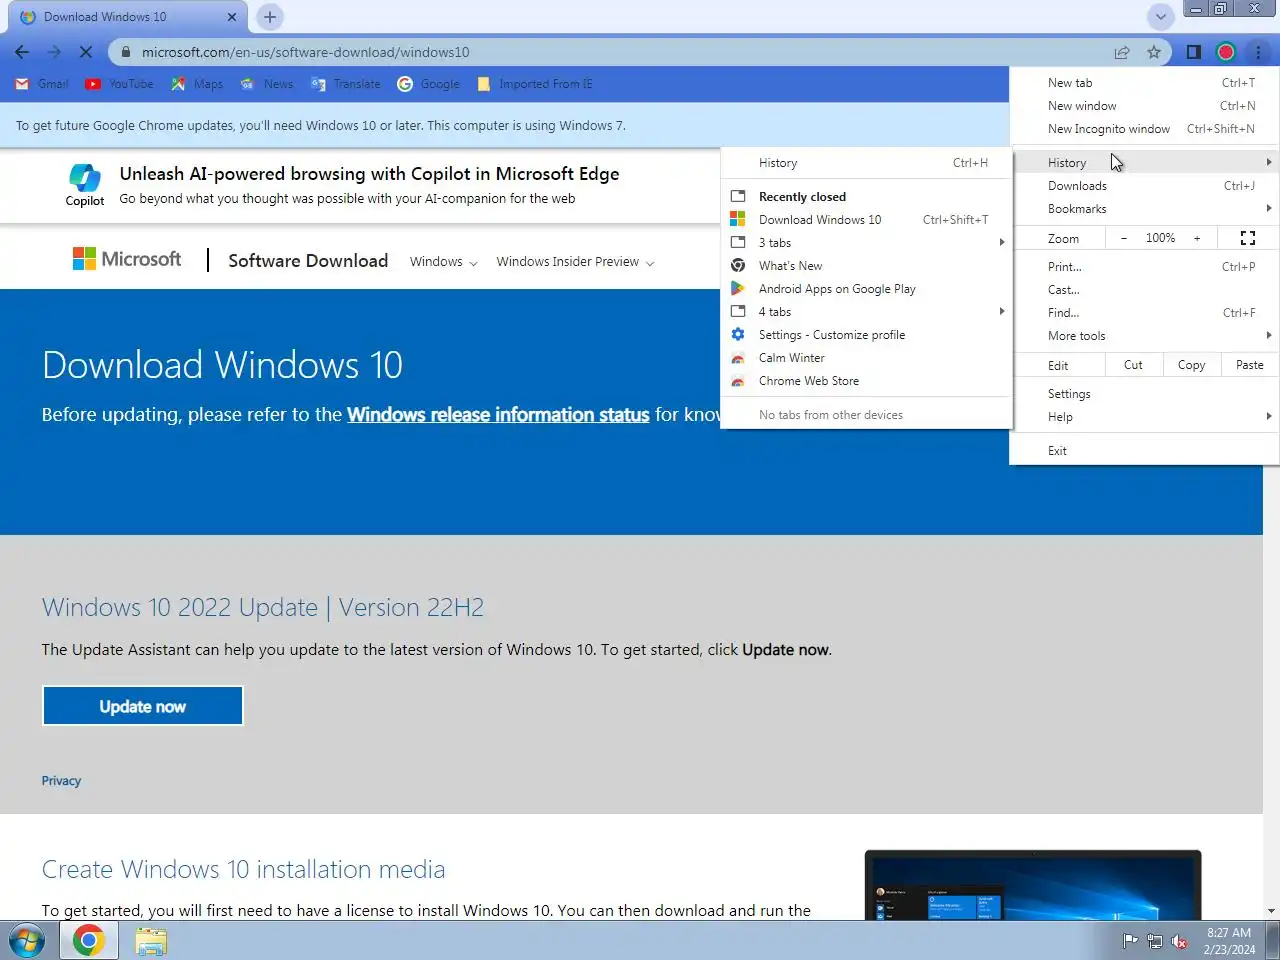Open full History page from submenu
1280x960 pixels.
pos(866,163)
